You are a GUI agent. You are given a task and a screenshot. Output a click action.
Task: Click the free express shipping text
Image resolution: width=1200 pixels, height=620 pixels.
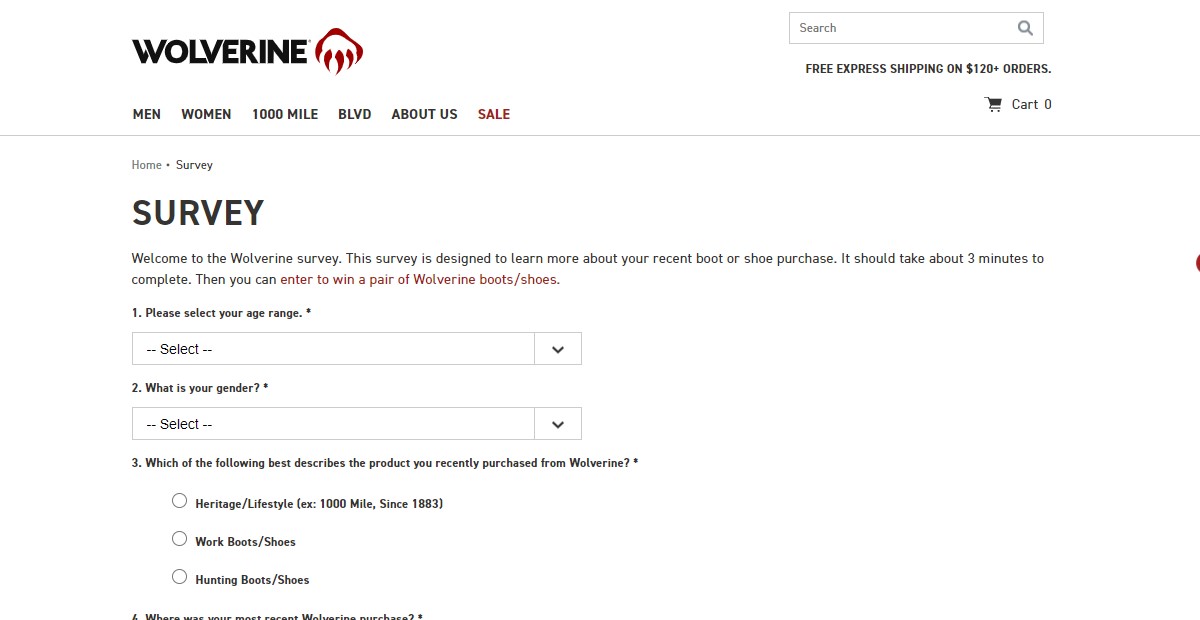coord(928,69)
